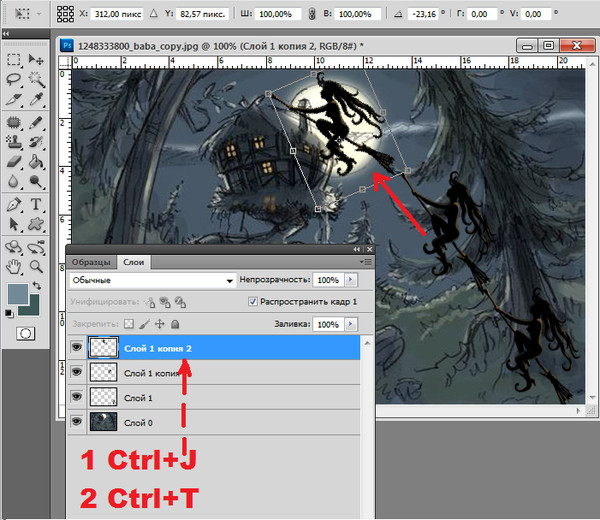Select the Brush tool
This screenshot has height=520, width=600.
click(36, 122)
